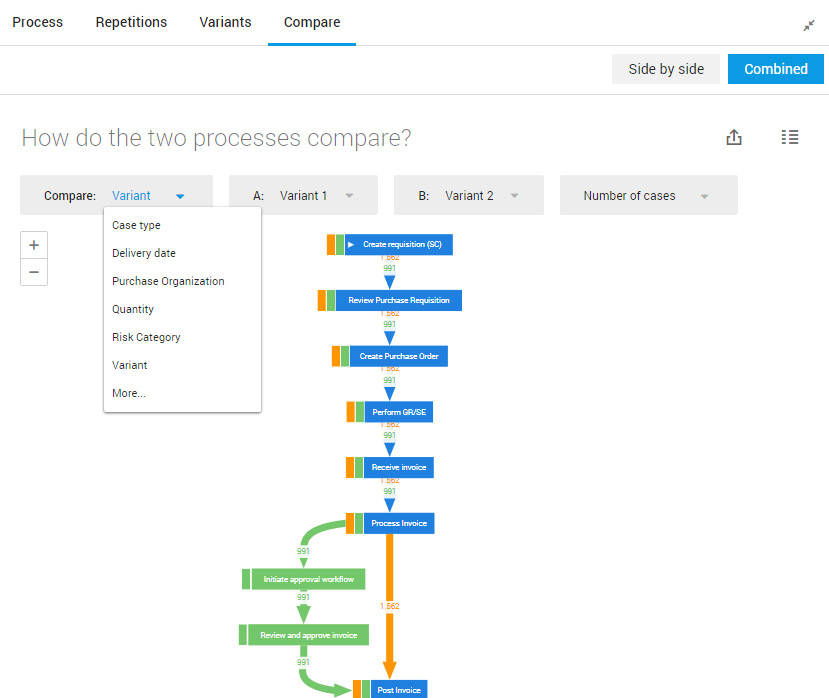
Task: Click the orange swatch beside Create requisition
Action: [331, 244]
